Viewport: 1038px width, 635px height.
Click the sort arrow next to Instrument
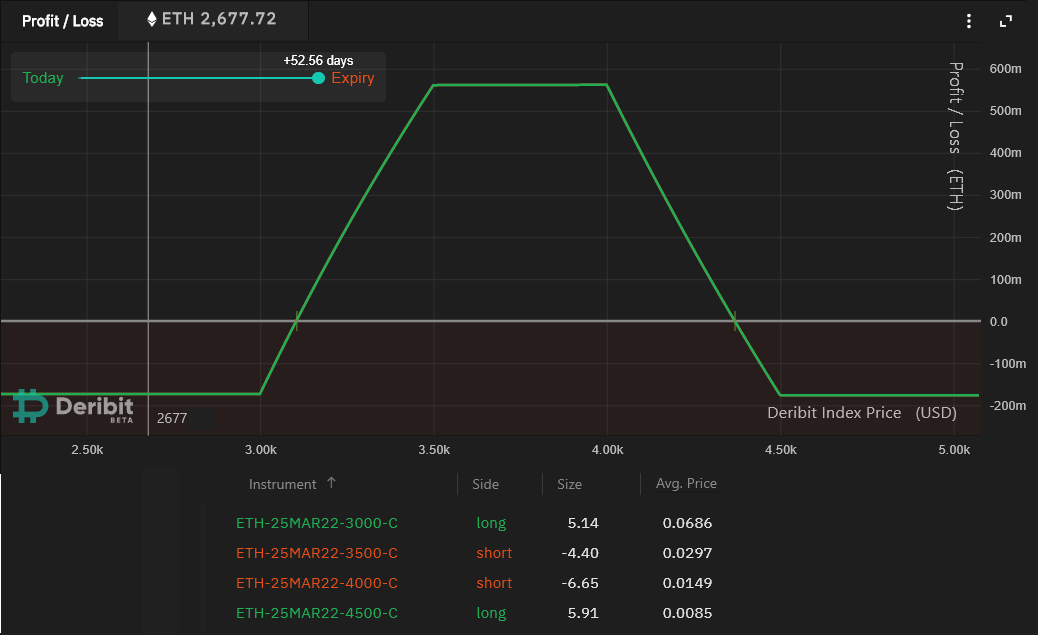332,483
